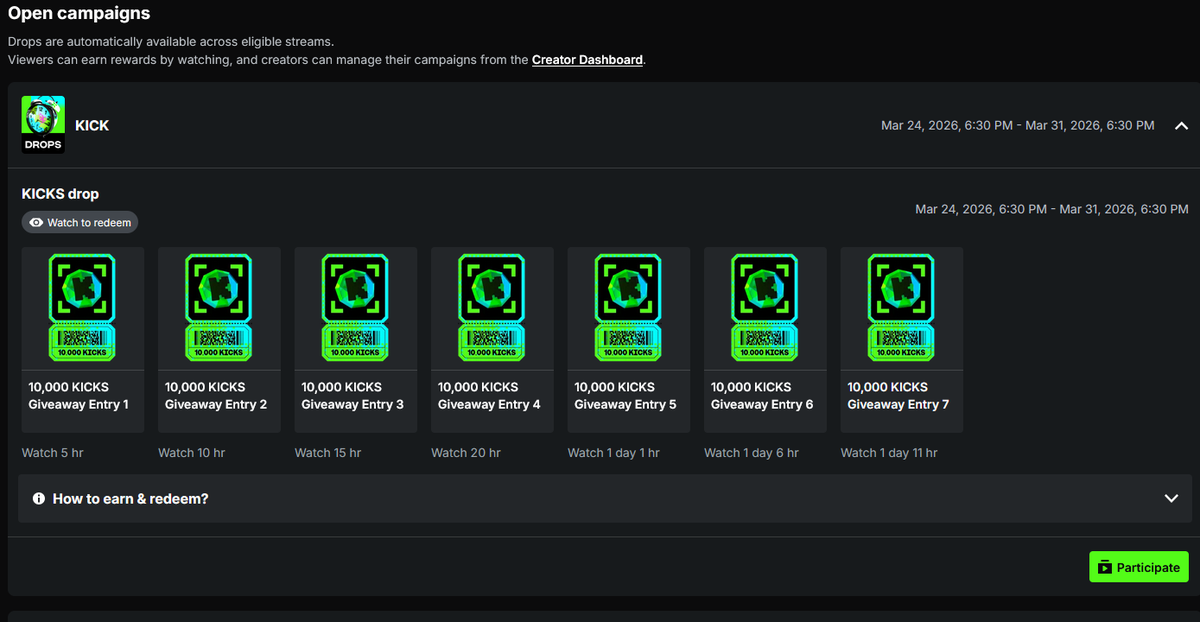
Task: Click the 'Watch 10 hr' requirement text
Action: click(x=192, y=453)
